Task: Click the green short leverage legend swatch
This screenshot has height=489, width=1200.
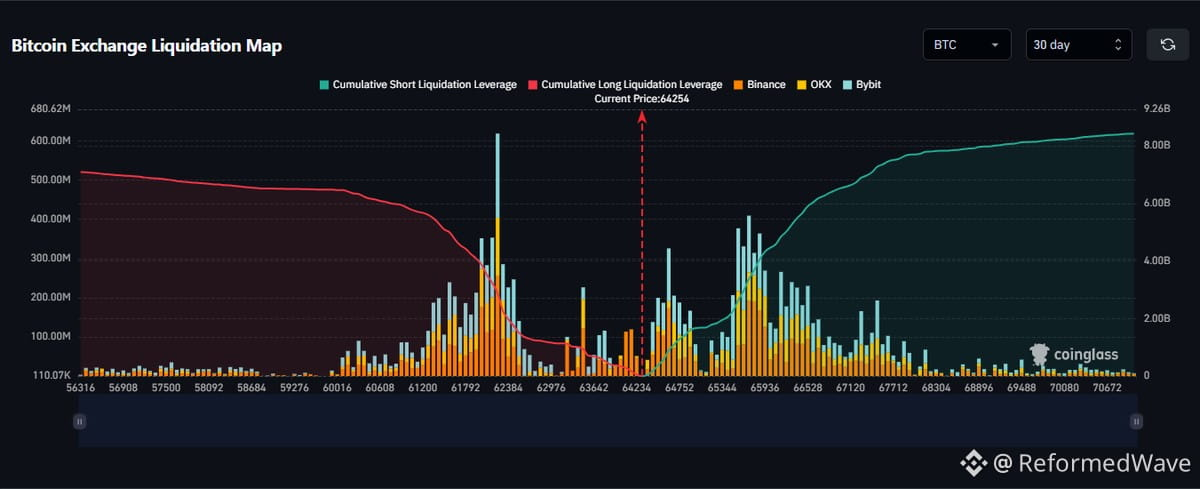Action: pyautogui.click(x=324, y=85)
